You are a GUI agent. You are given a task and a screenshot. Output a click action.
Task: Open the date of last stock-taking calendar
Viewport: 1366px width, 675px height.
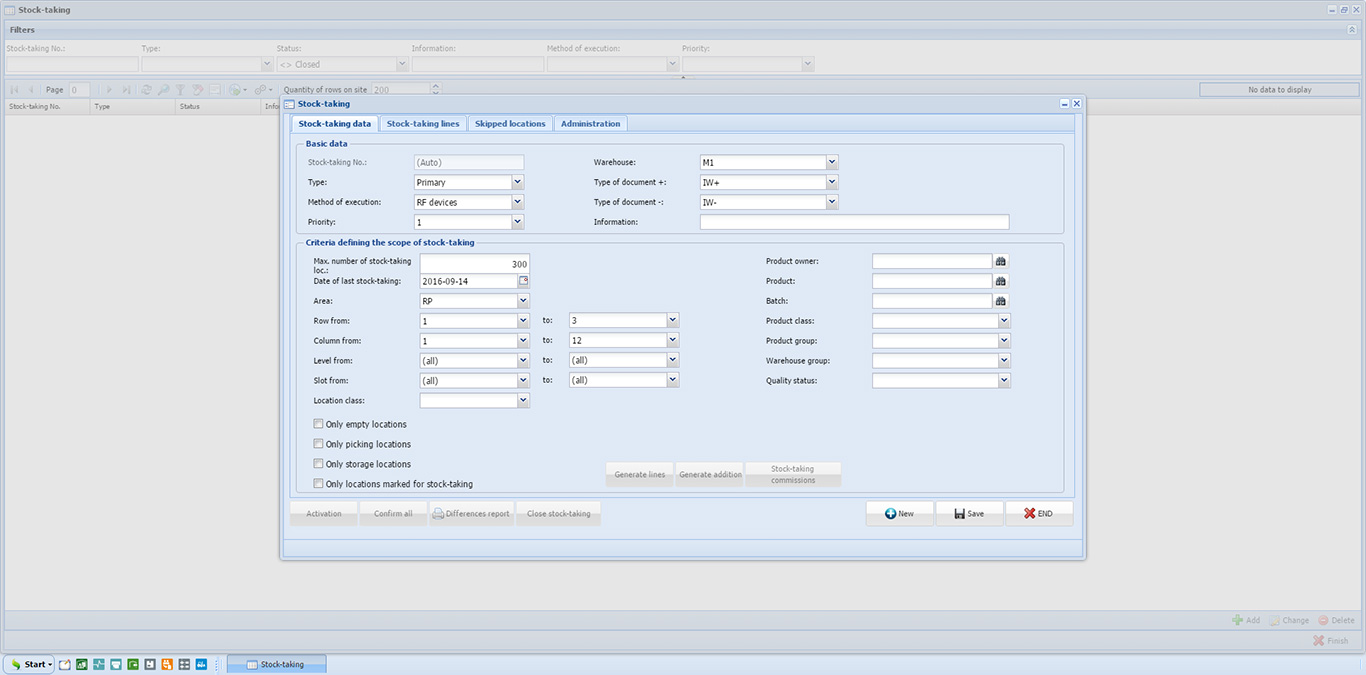point(523,281)
